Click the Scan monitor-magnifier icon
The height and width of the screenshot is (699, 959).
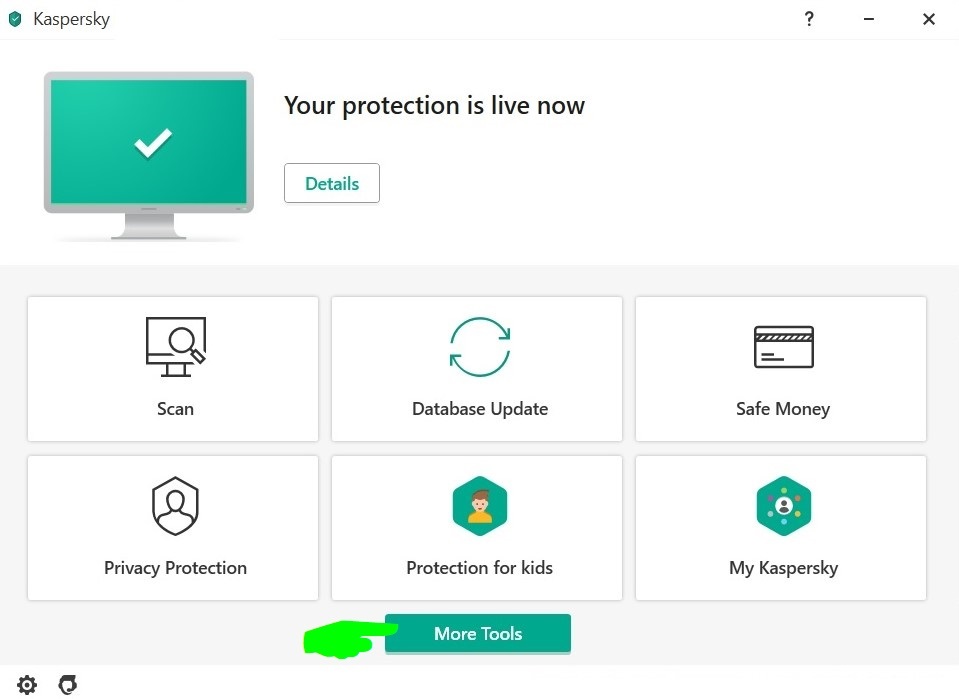pos(176,347)
